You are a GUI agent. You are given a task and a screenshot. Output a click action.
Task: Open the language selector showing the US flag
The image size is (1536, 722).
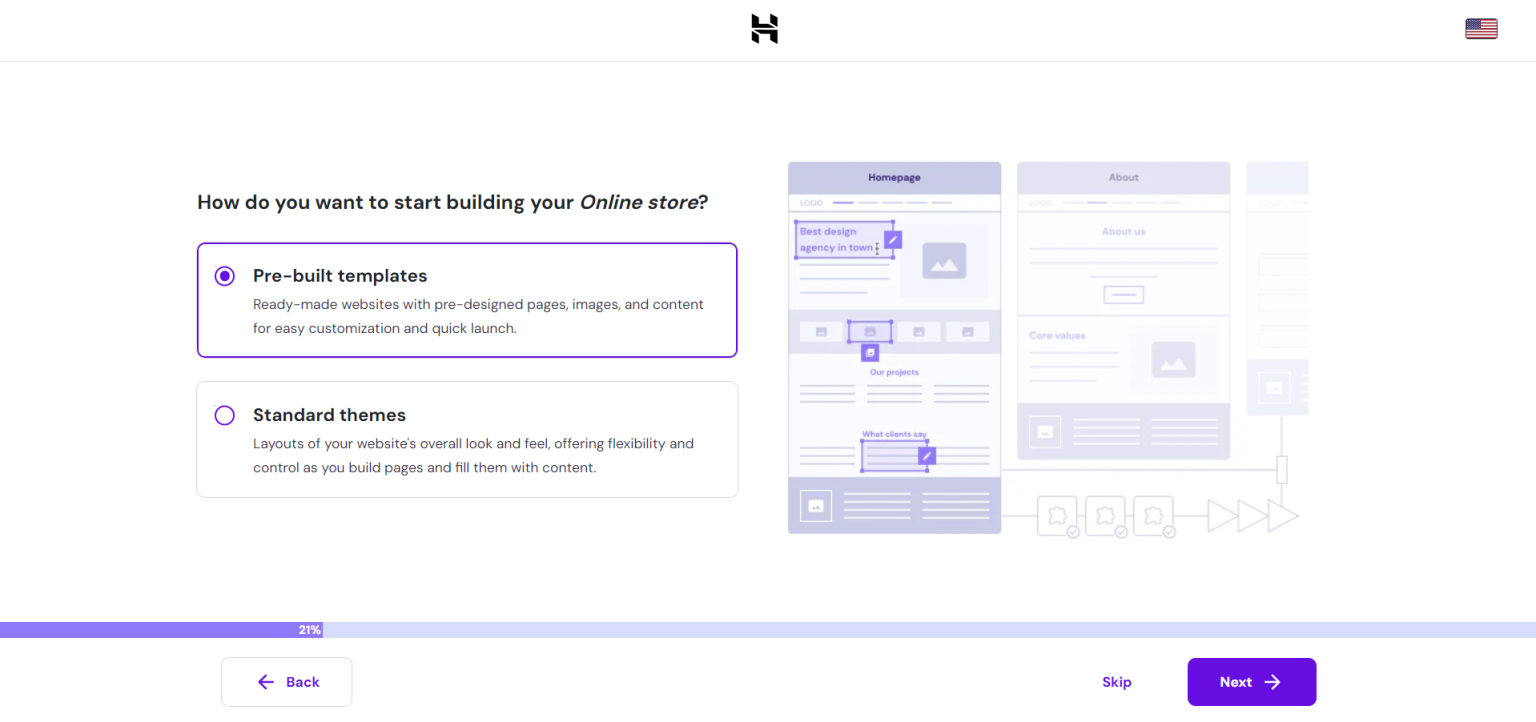tap(1480, 29)
